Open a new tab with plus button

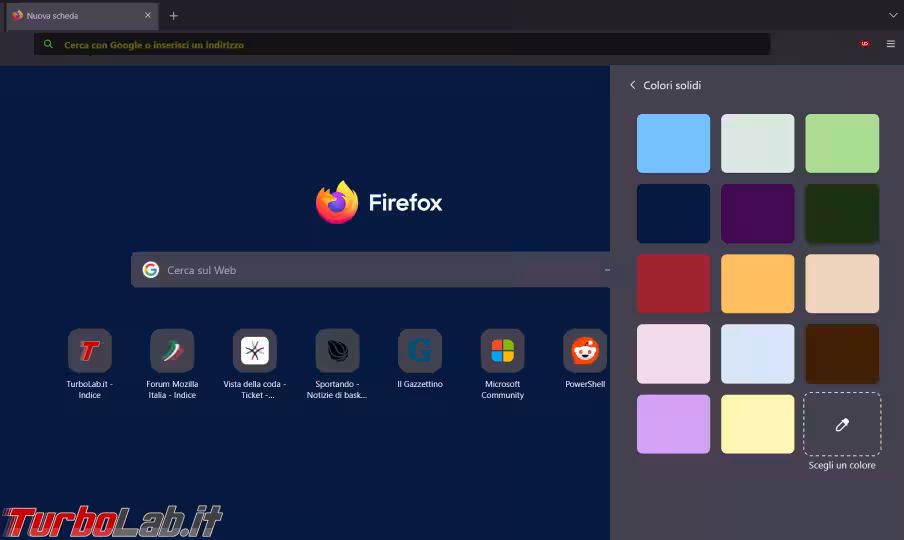(x=174, y=16)
